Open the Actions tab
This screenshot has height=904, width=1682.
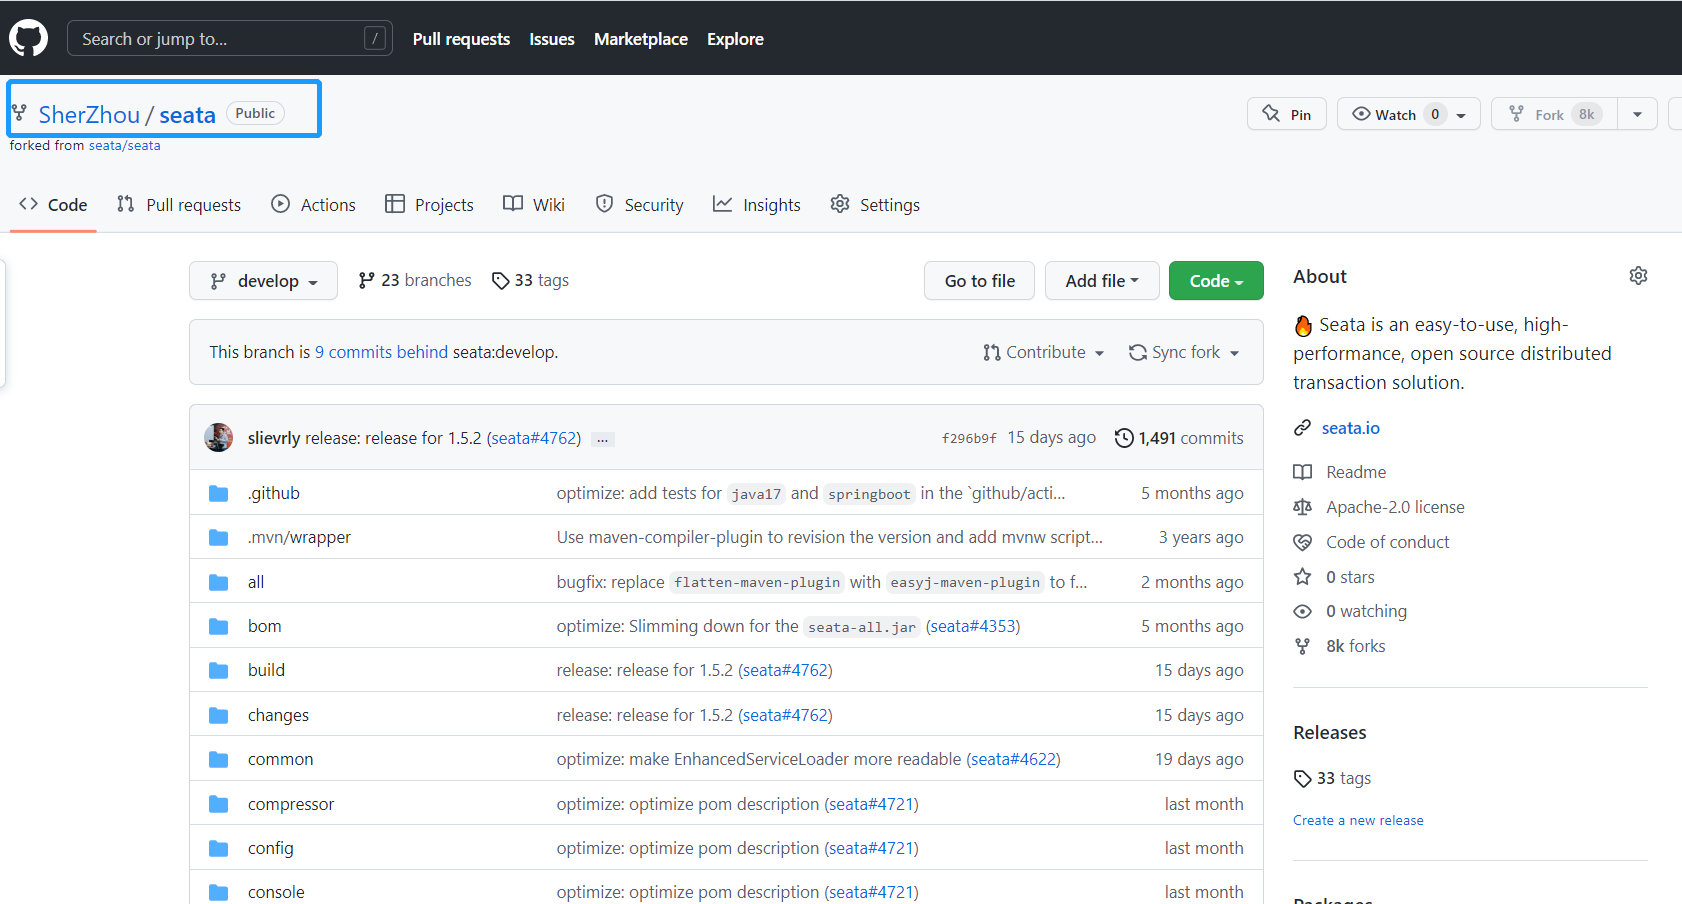click(x=314, y=205)
